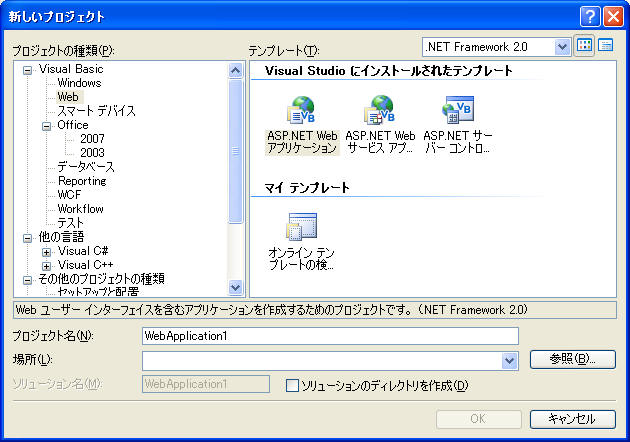Expand the Visual C# node
The image size is (630, 442).
[x=47, y=252]
